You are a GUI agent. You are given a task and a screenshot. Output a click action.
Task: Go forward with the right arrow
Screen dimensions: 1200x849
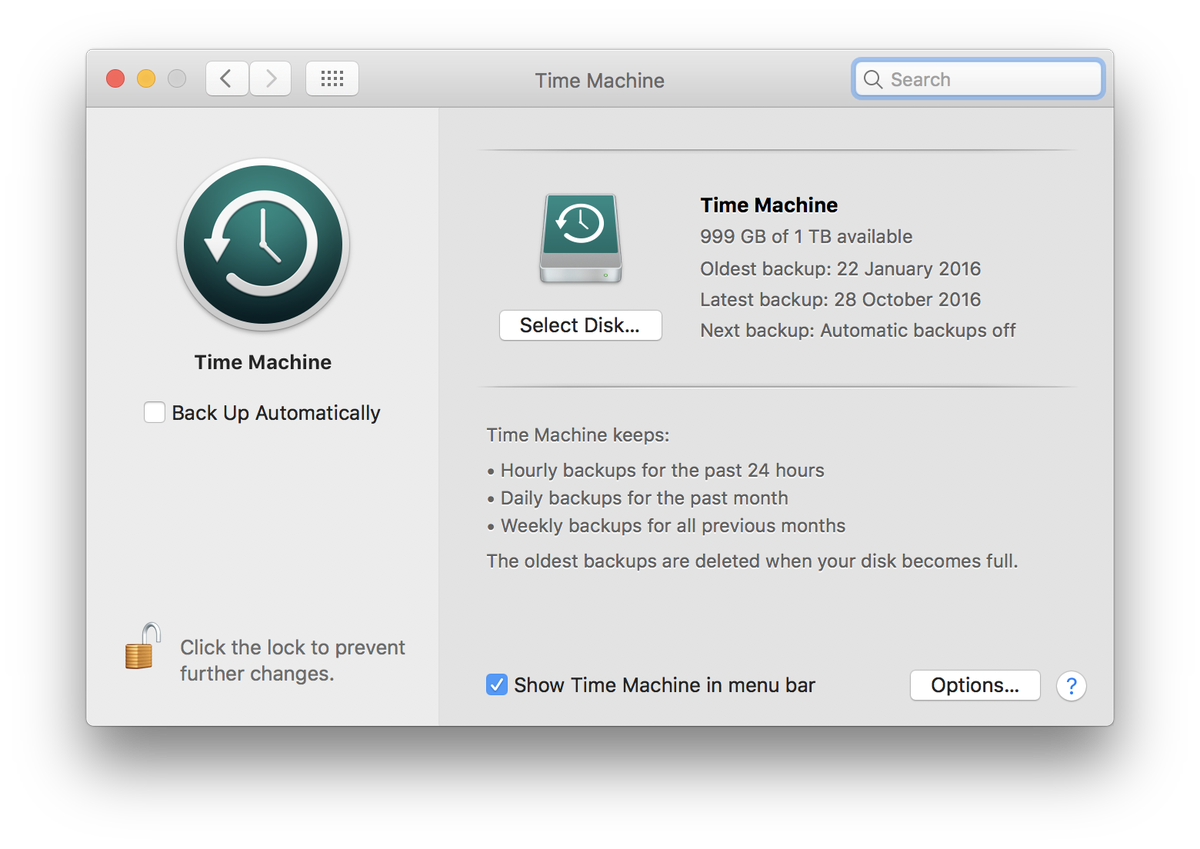click(270, 79)
